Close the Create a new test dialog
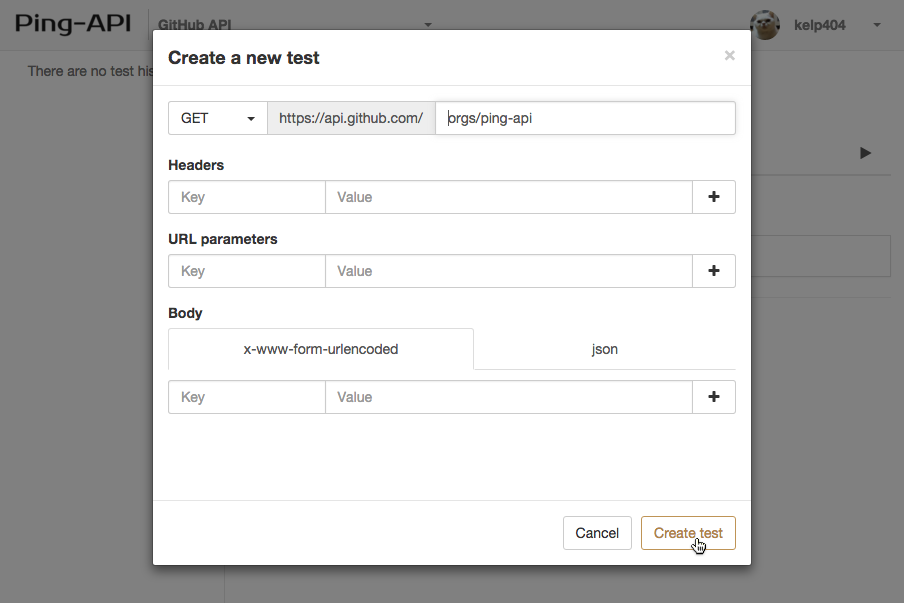Image resolution: width=904 pixels, height=603 pixels. (x=730, y=56)
